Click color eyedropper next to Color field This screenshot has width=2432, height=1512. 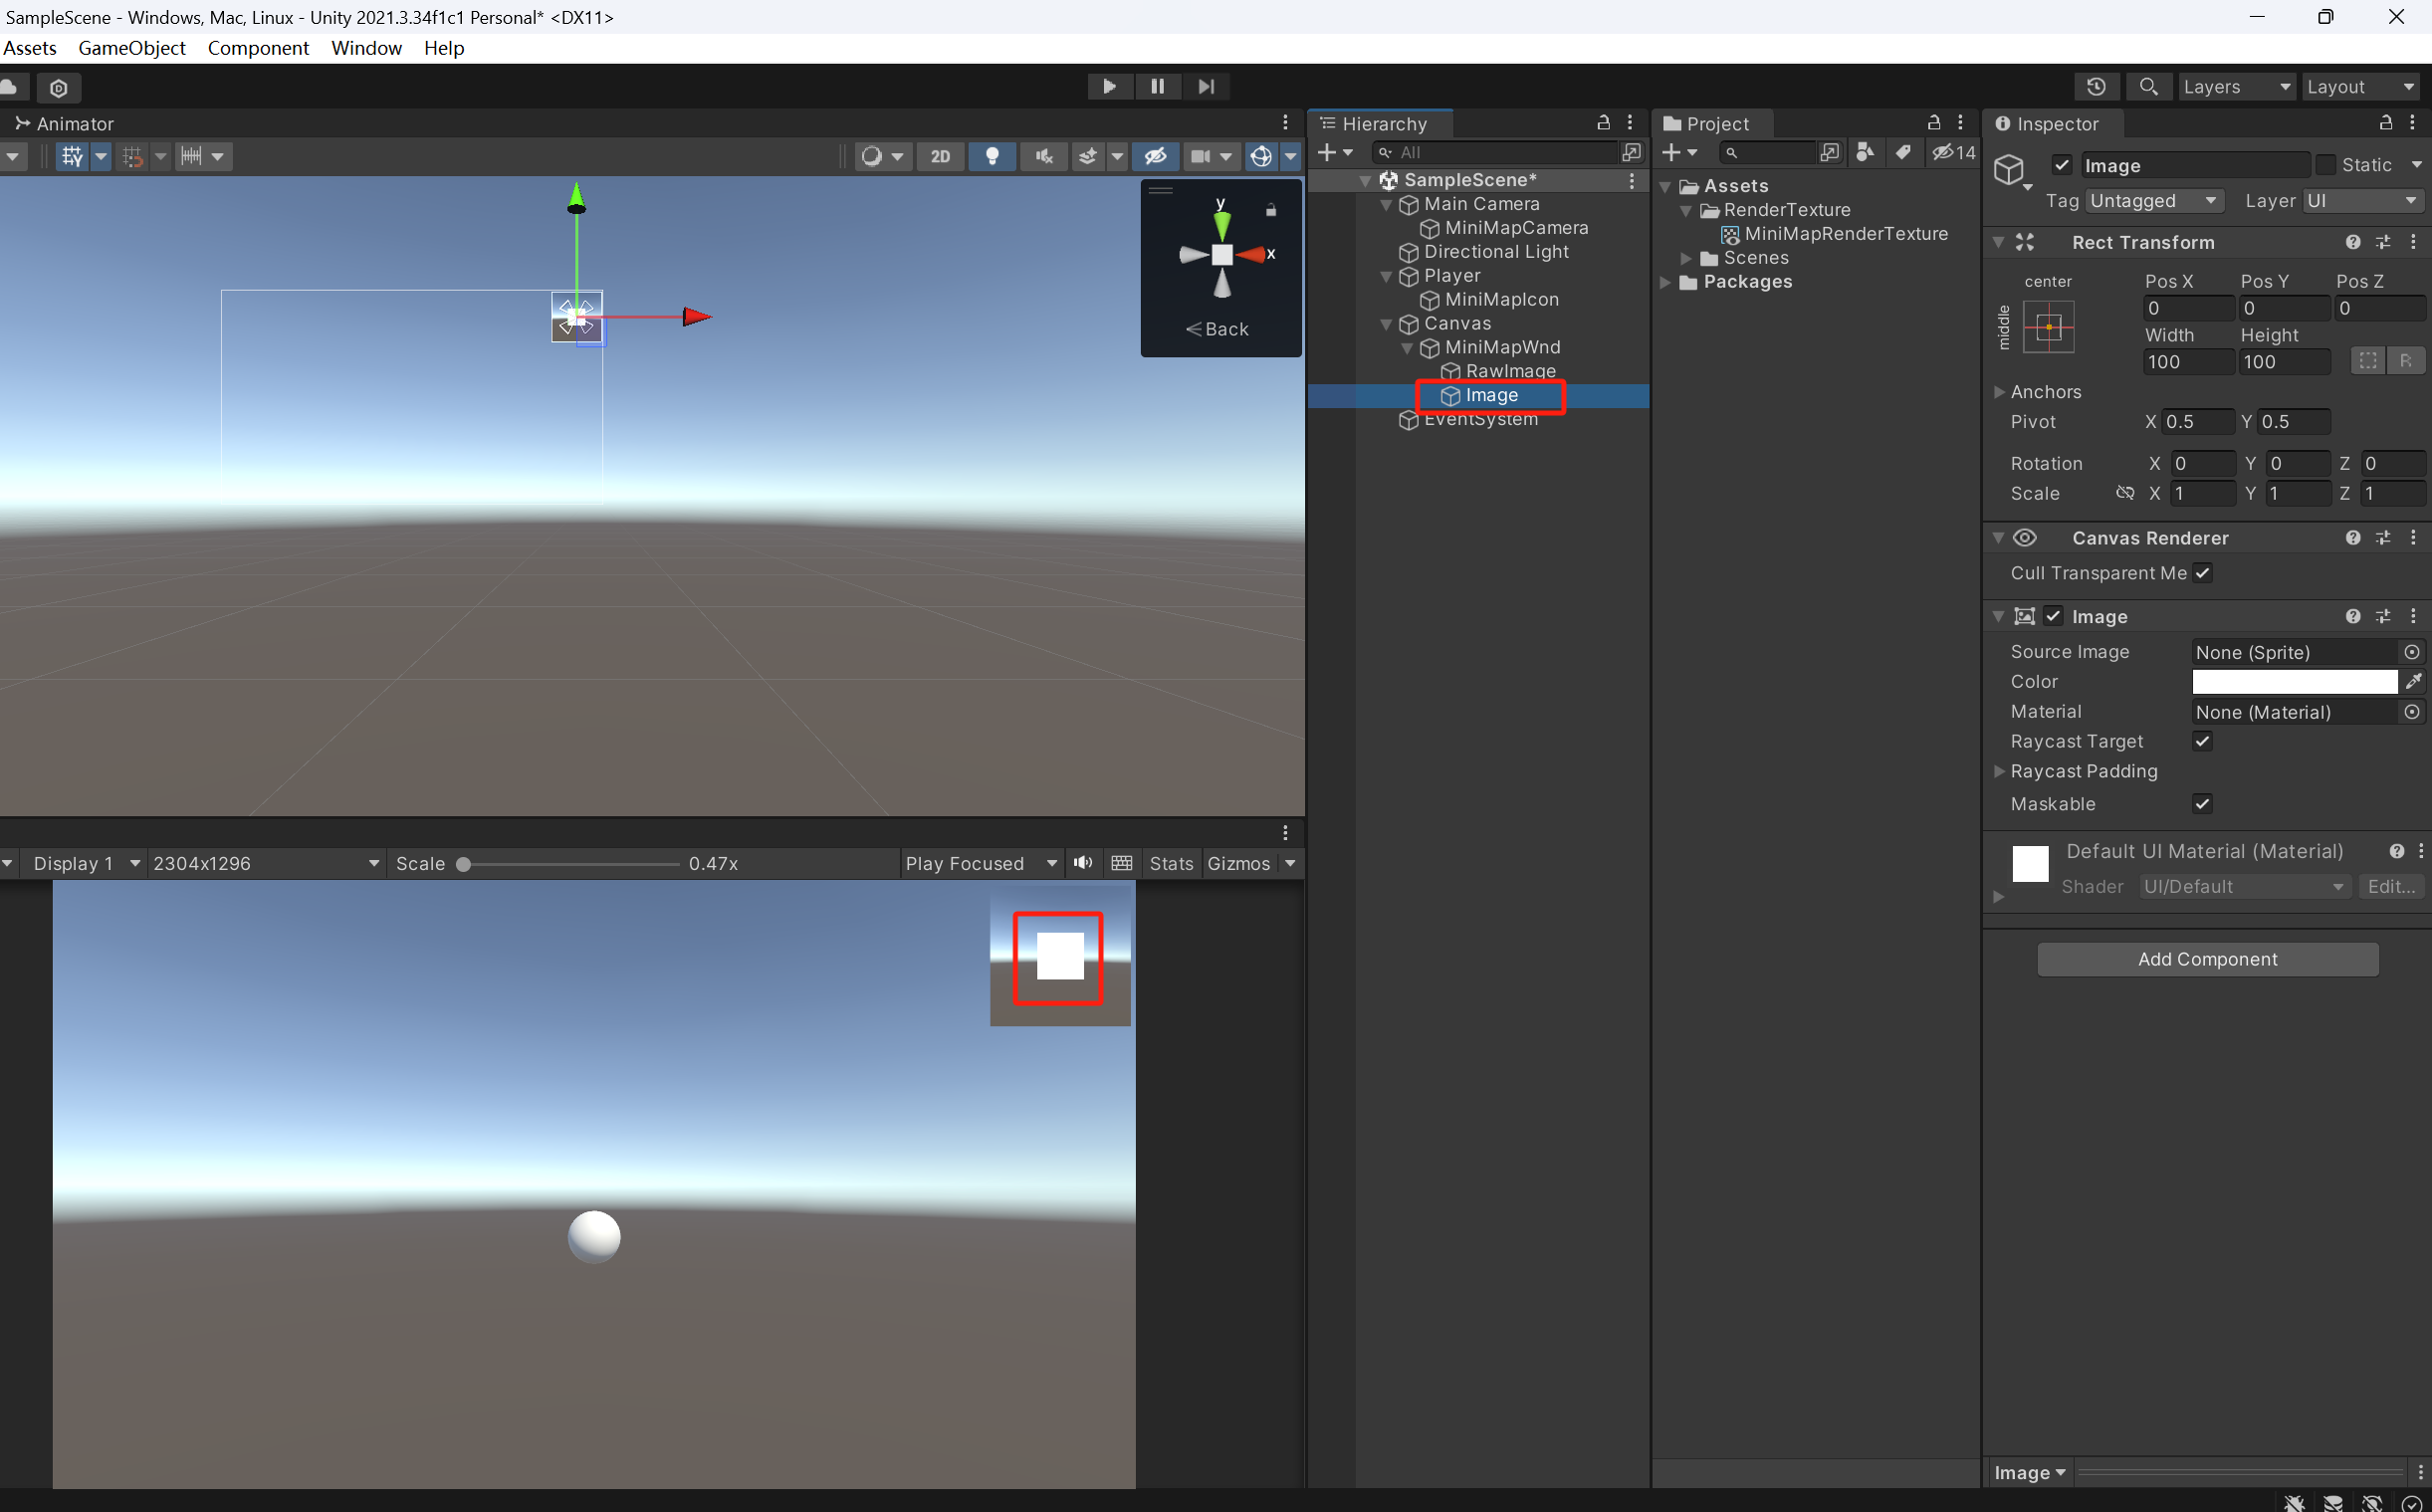tap(2413, 681)
